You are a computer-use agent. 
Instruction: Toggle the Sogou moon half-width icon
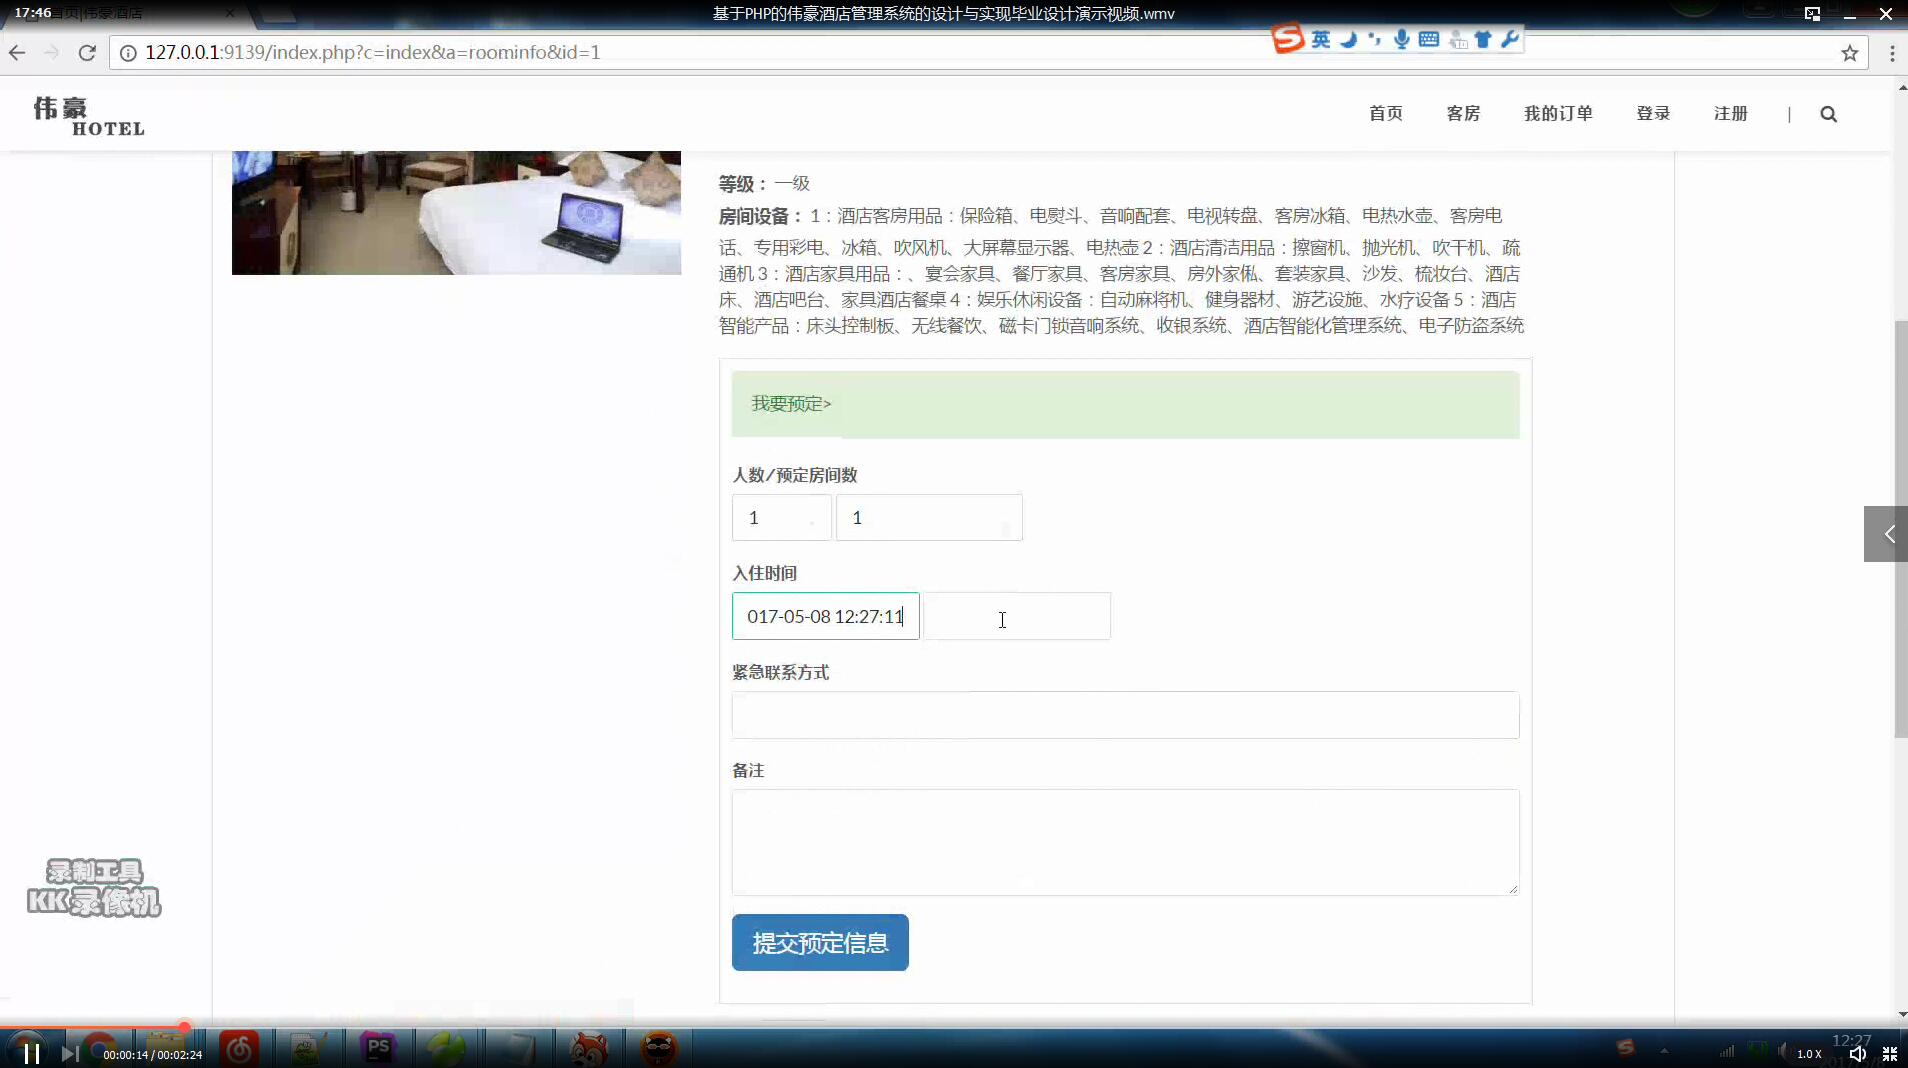point(1349,39)
